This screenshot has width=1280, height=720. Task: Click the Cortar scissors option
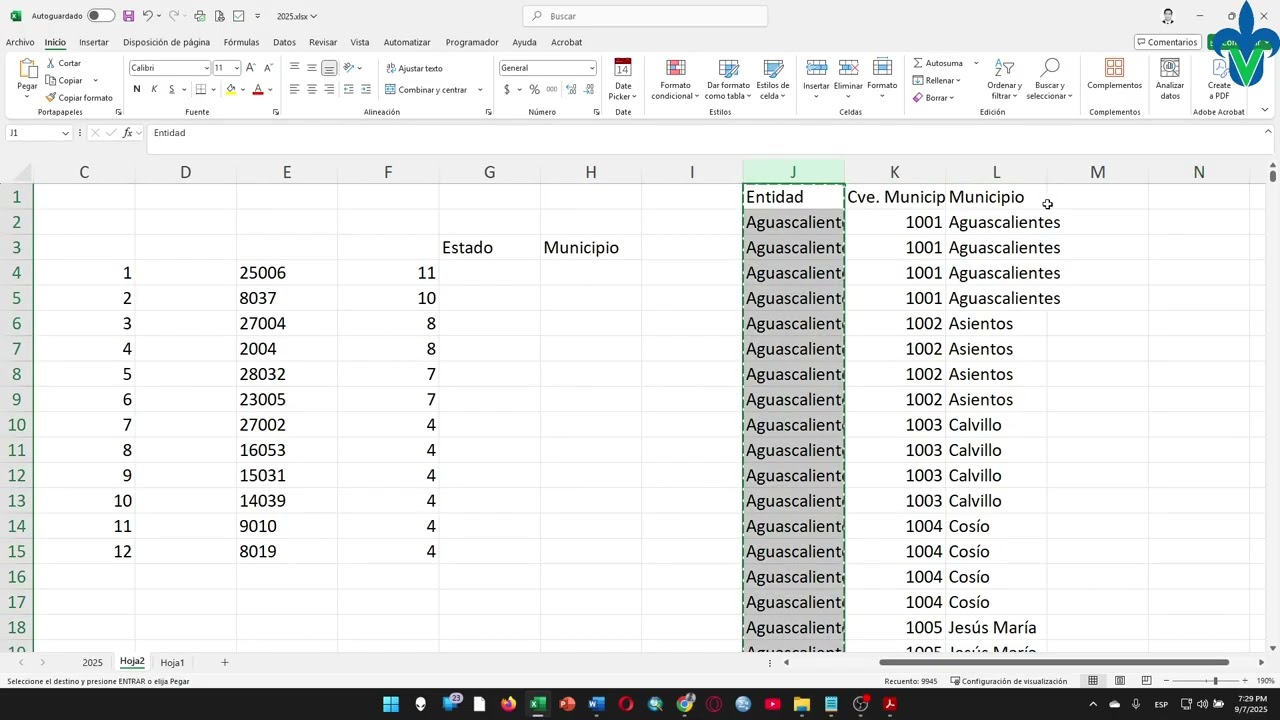tap(63, 63)
